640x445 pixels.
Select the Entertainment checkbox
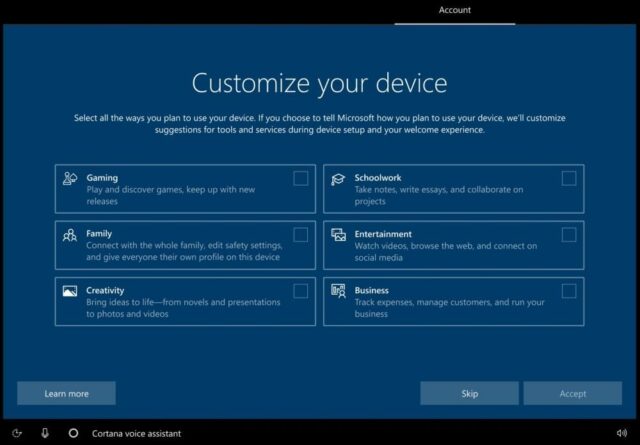[x=568, y=235]
